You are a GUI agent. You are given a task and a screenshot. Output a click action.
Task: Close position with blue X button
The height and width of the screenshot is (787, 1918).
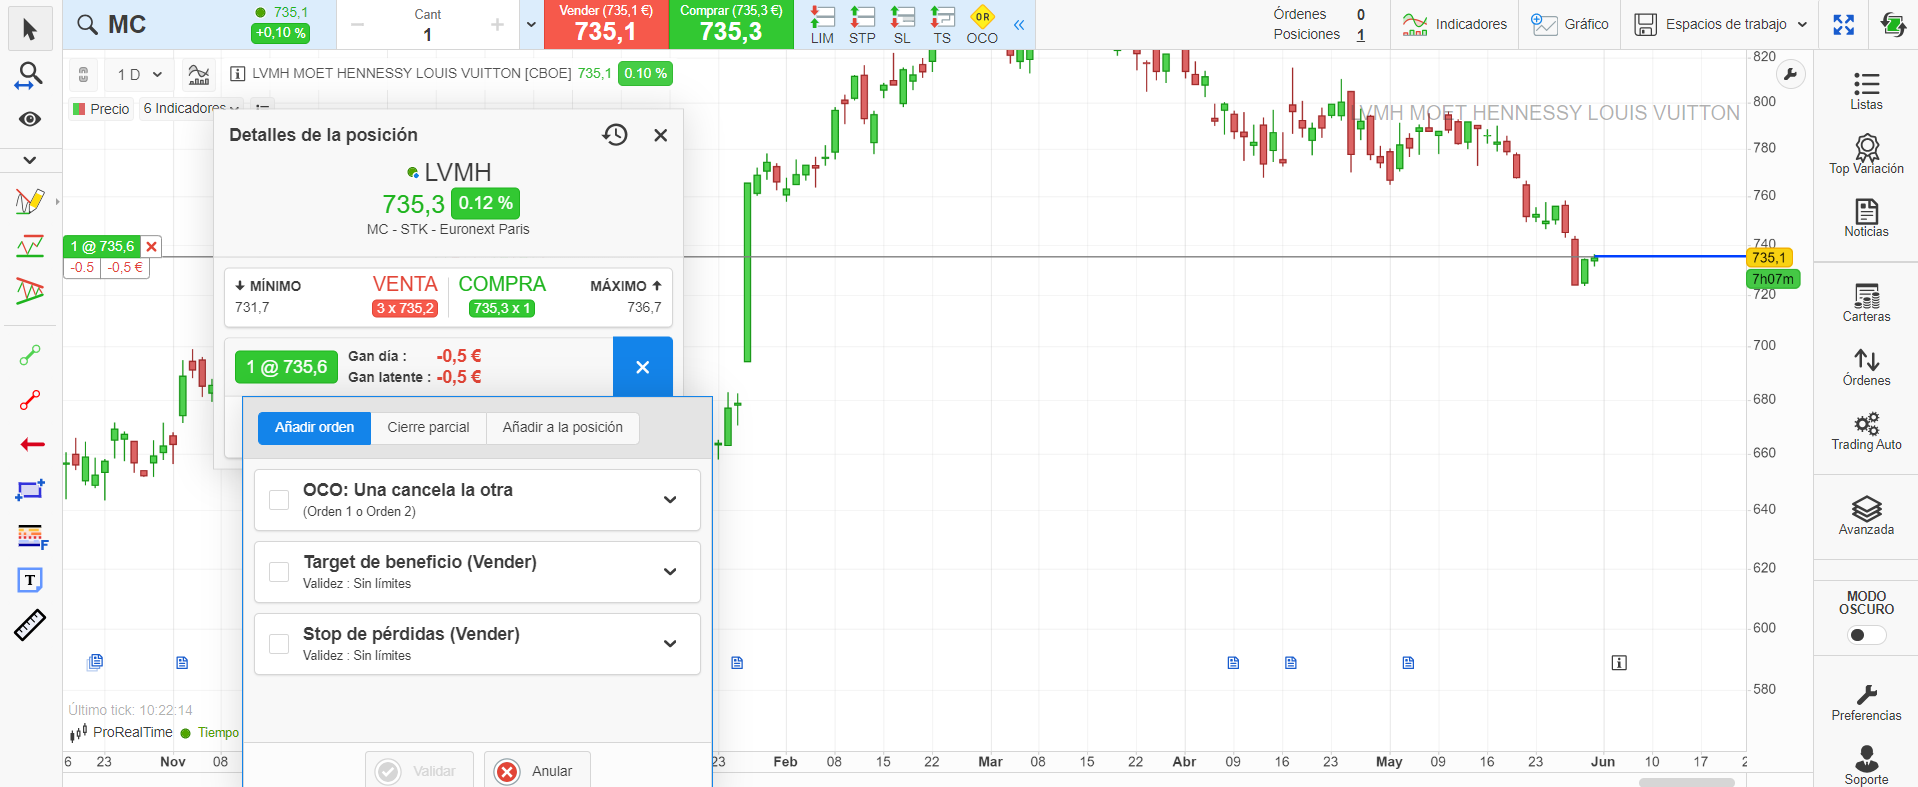(643, 367)
